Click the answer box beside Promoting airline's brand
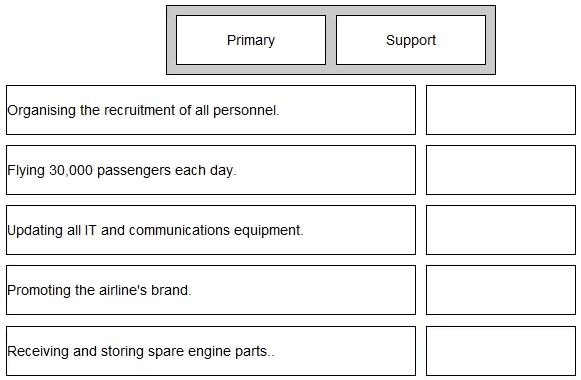The width and height of the screenshot is (581, 380). coord(501,290)
